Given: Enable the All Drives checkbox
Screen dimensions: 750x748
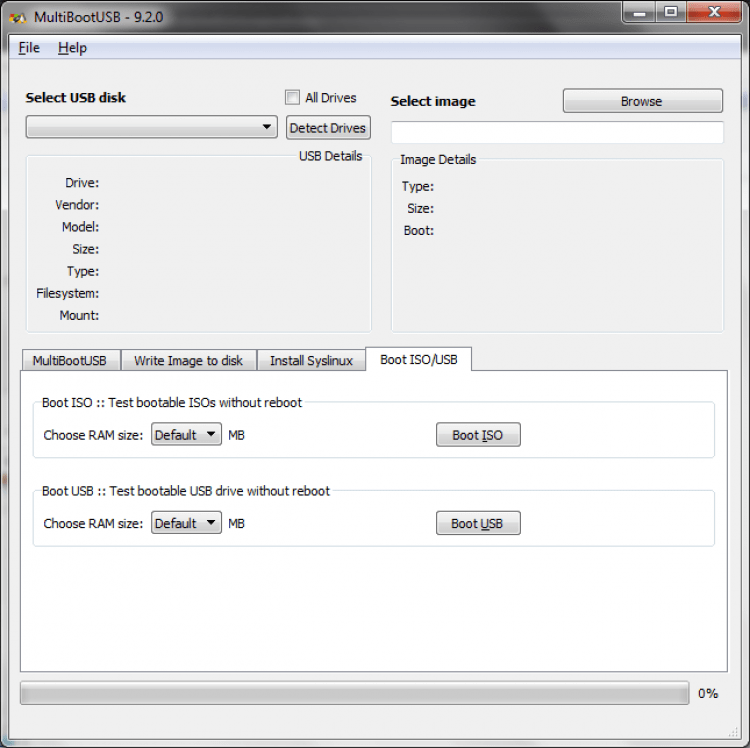Looking at the screenshot, I should (292, 97).
